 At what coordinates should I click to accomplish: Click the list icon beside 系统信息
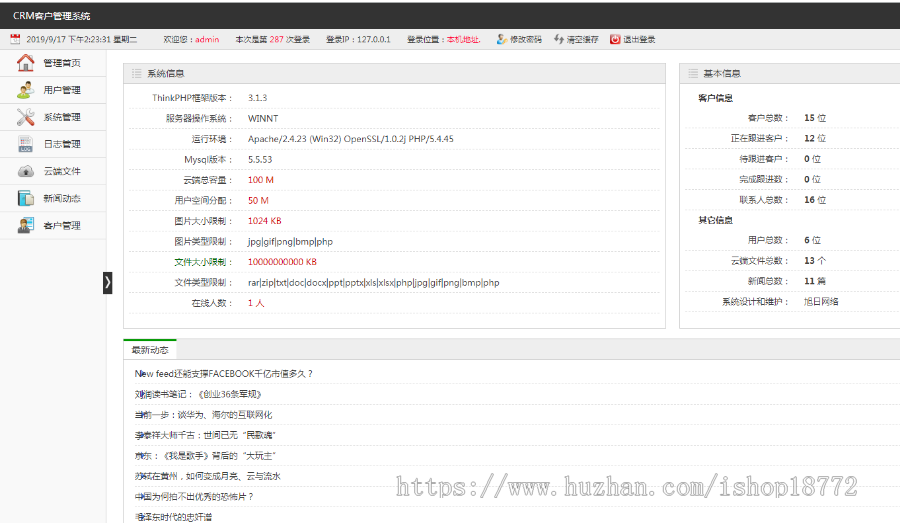tap(137, 73)
